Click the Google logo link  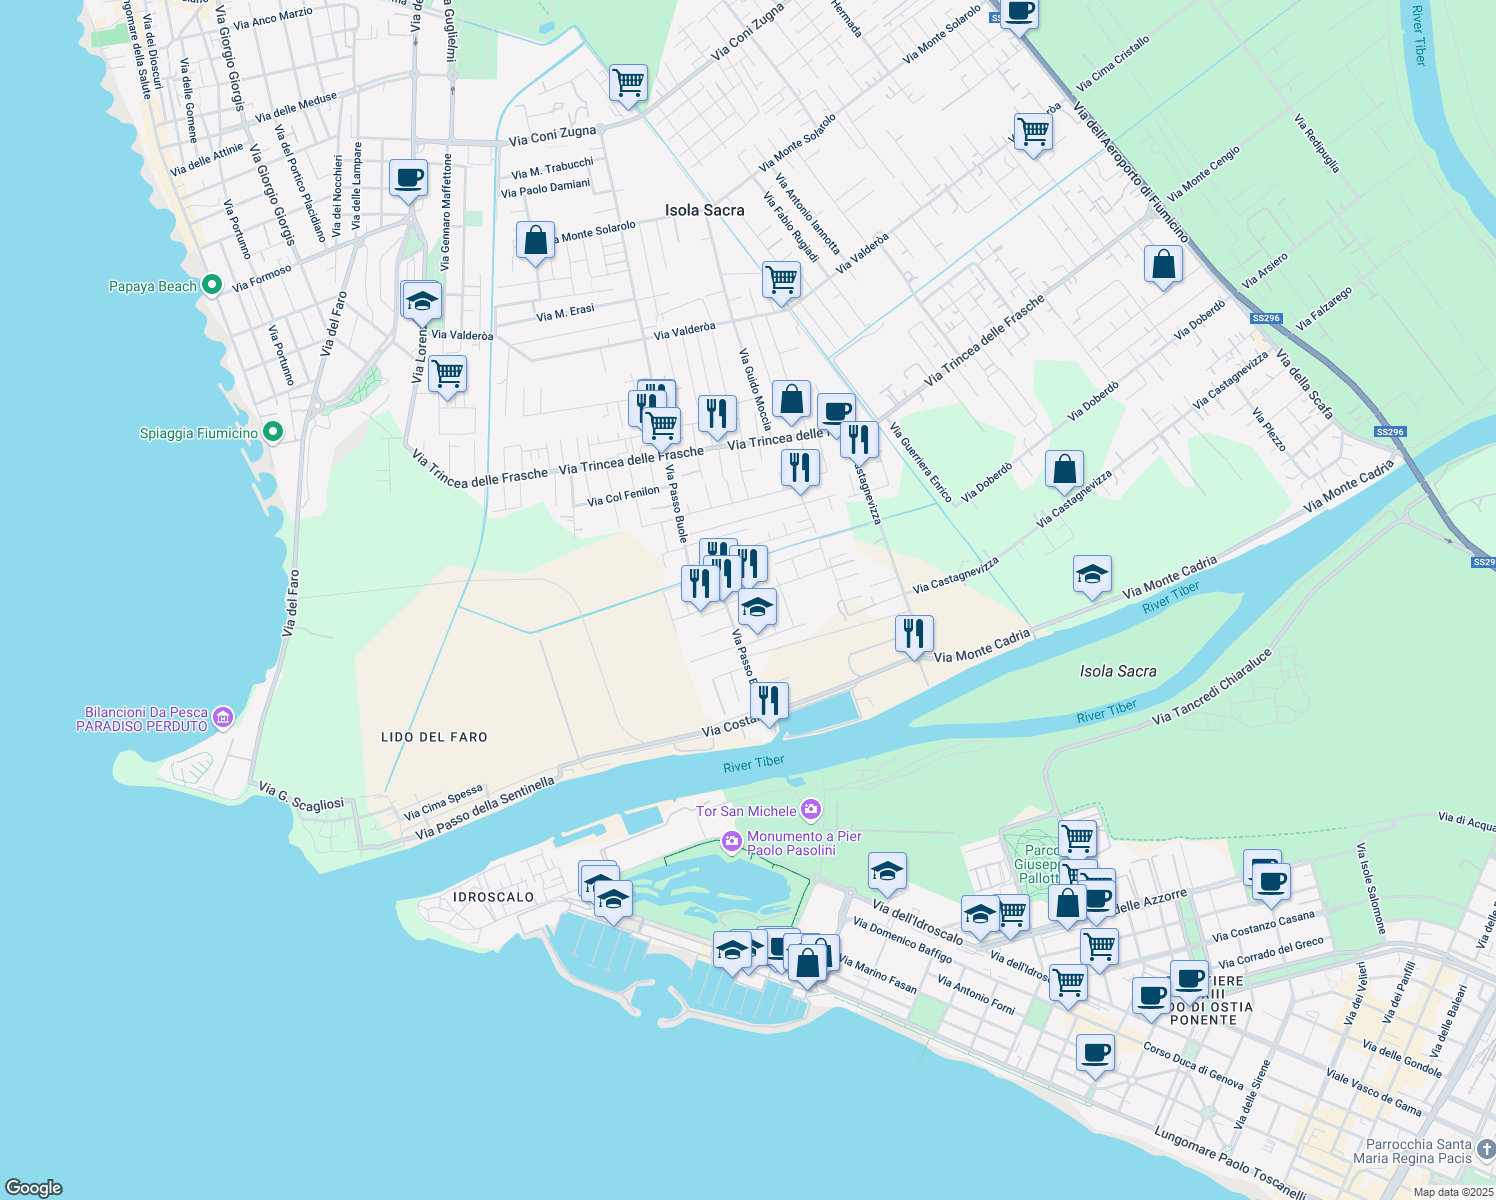(x=34, y=1187)
